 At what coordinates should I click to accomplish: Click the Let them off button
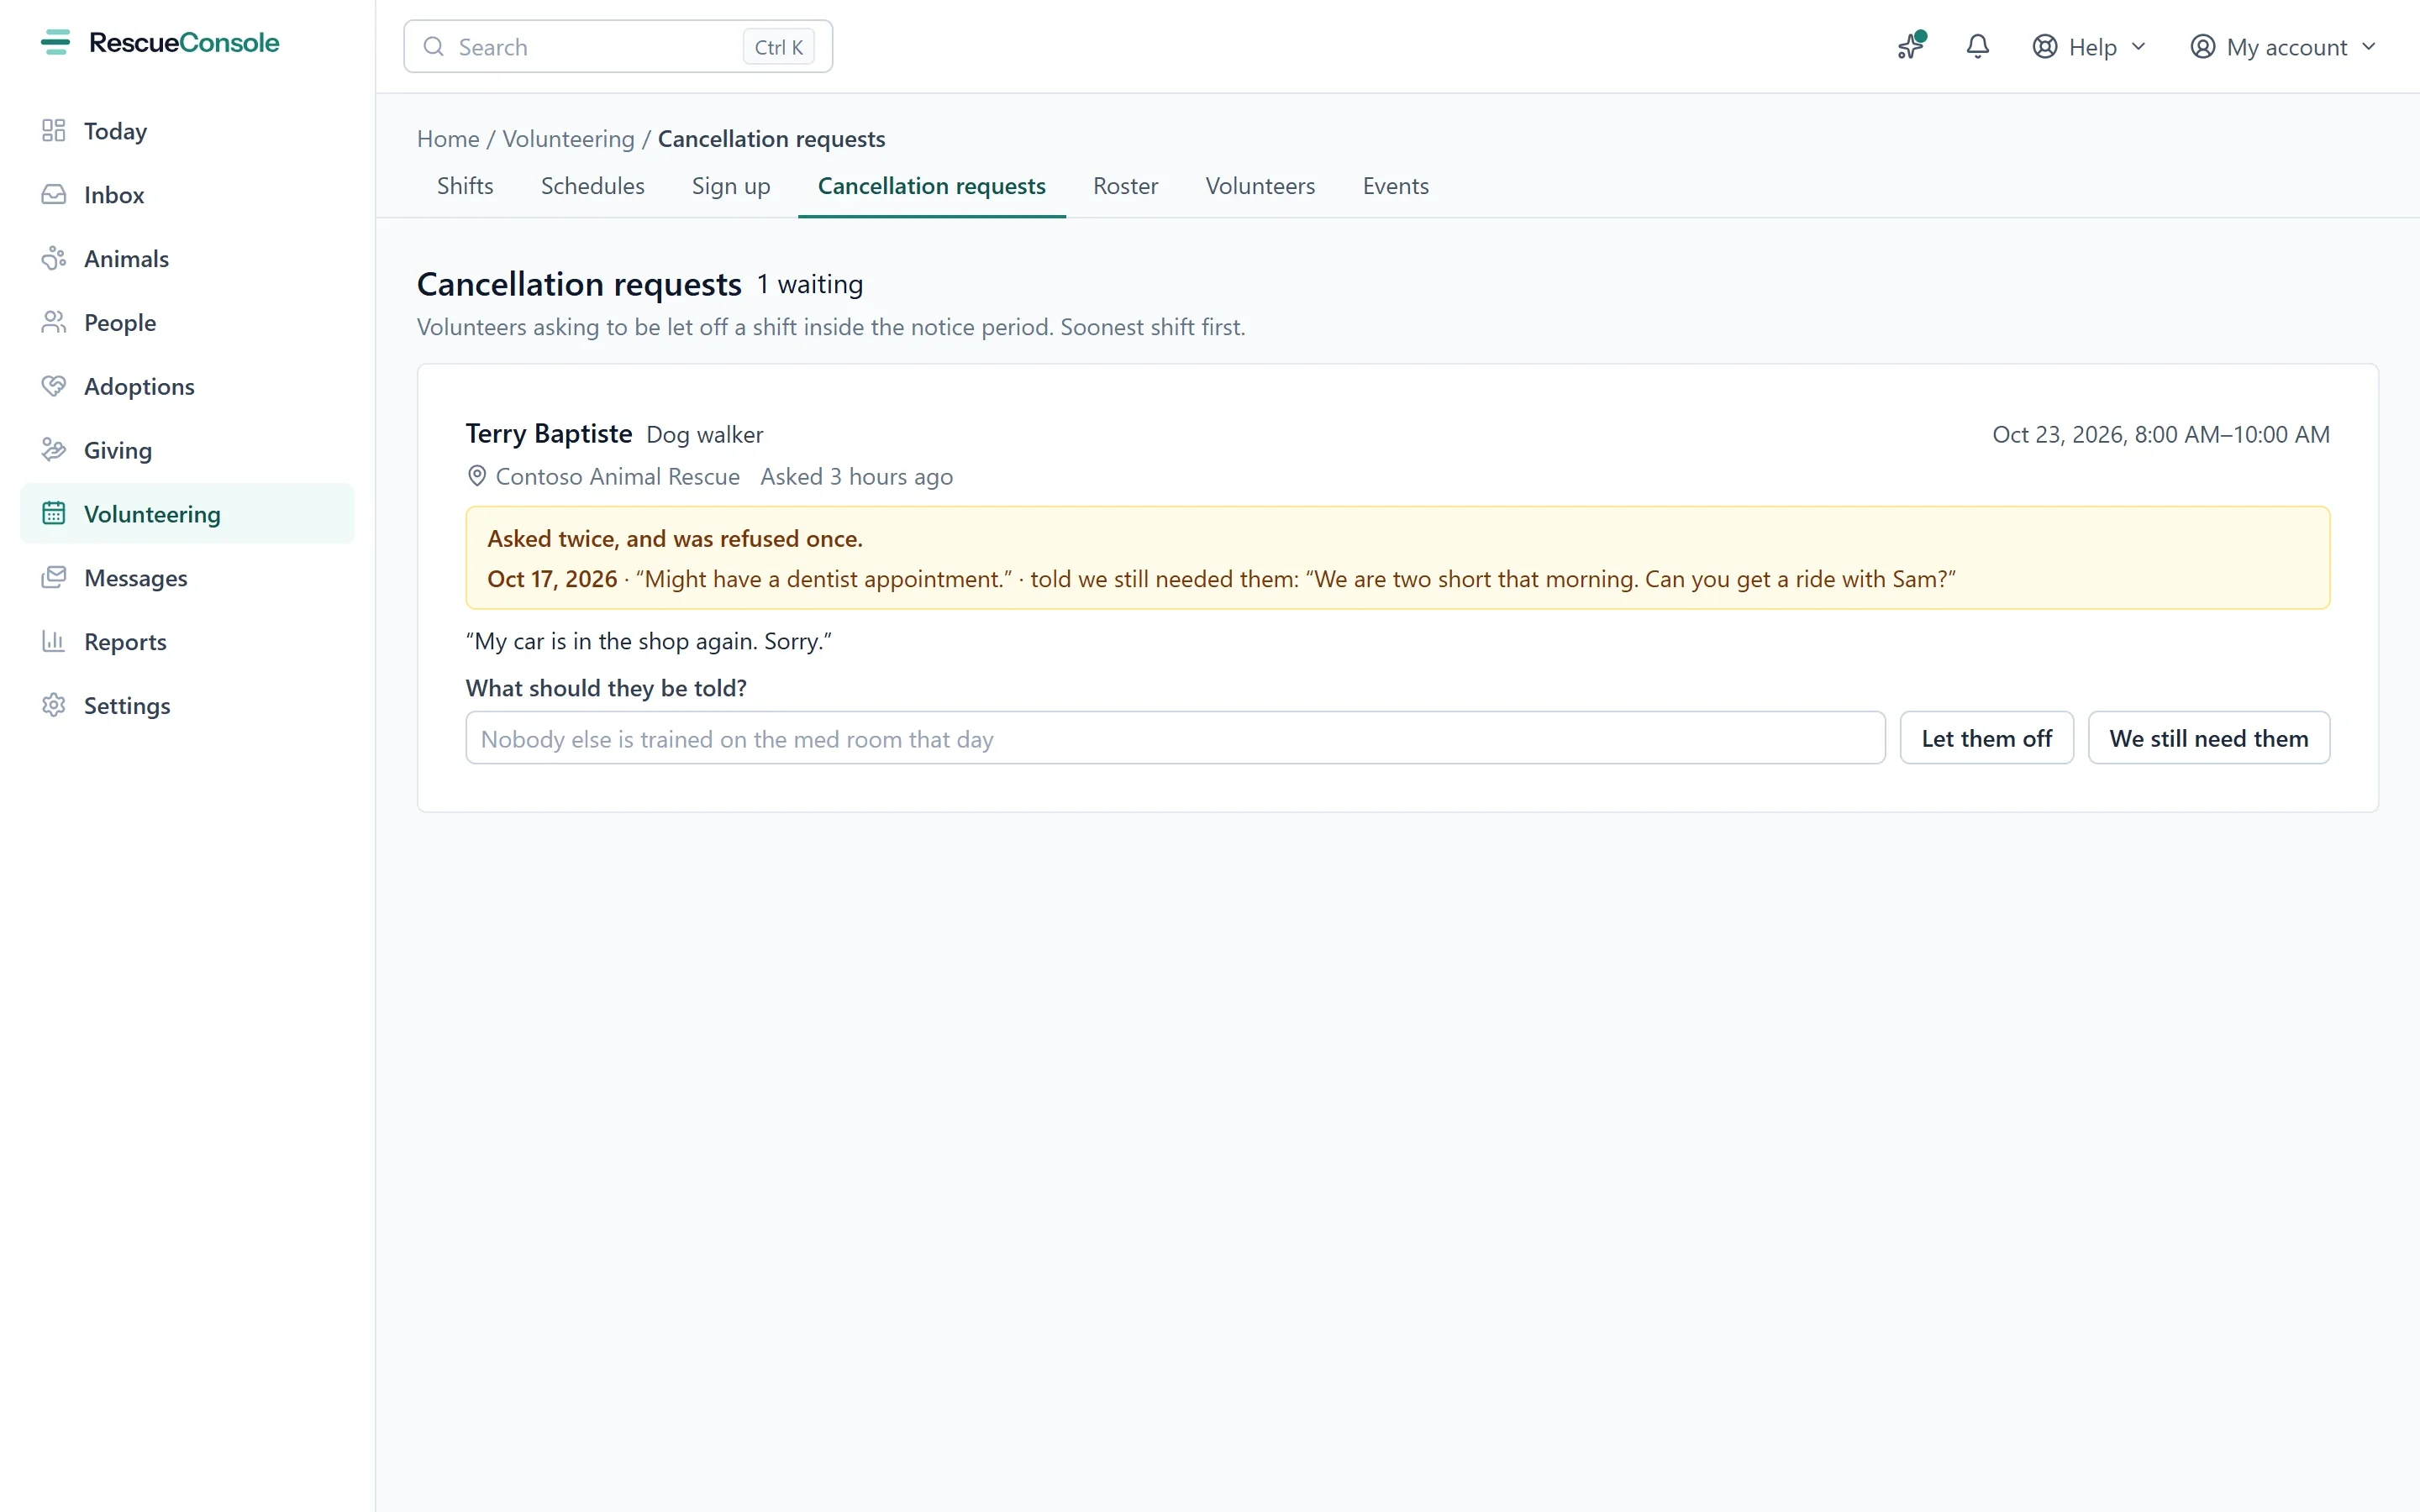pyautogui.click(x=1986, y=738)
